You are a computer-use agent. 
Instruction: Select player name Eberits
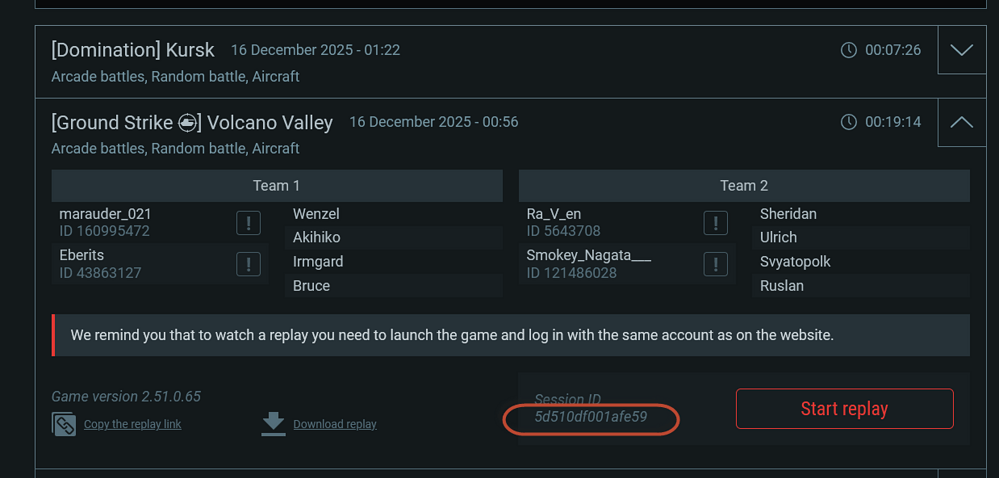(x=82, y=255)
